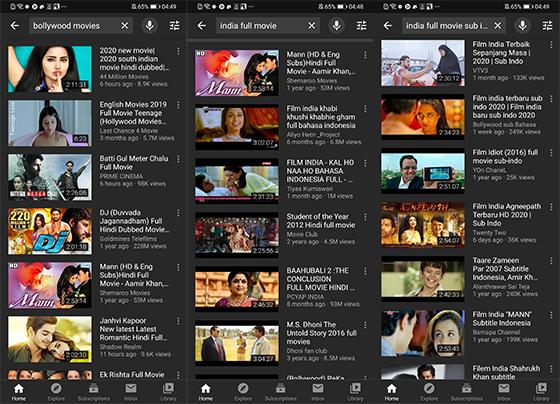Select Home tab on bollywood movies screen
This screenshot has height=404, width=560.
click(19, 392)
